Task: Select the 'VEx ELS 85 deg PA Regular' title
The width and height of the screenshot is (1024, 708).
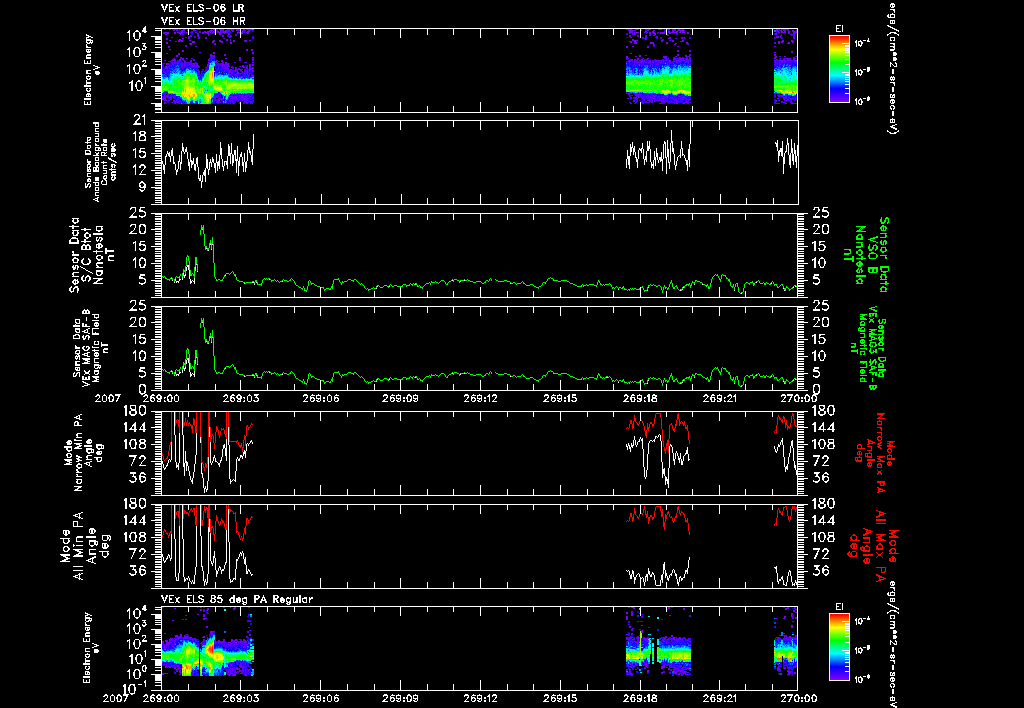Action: 236,599
